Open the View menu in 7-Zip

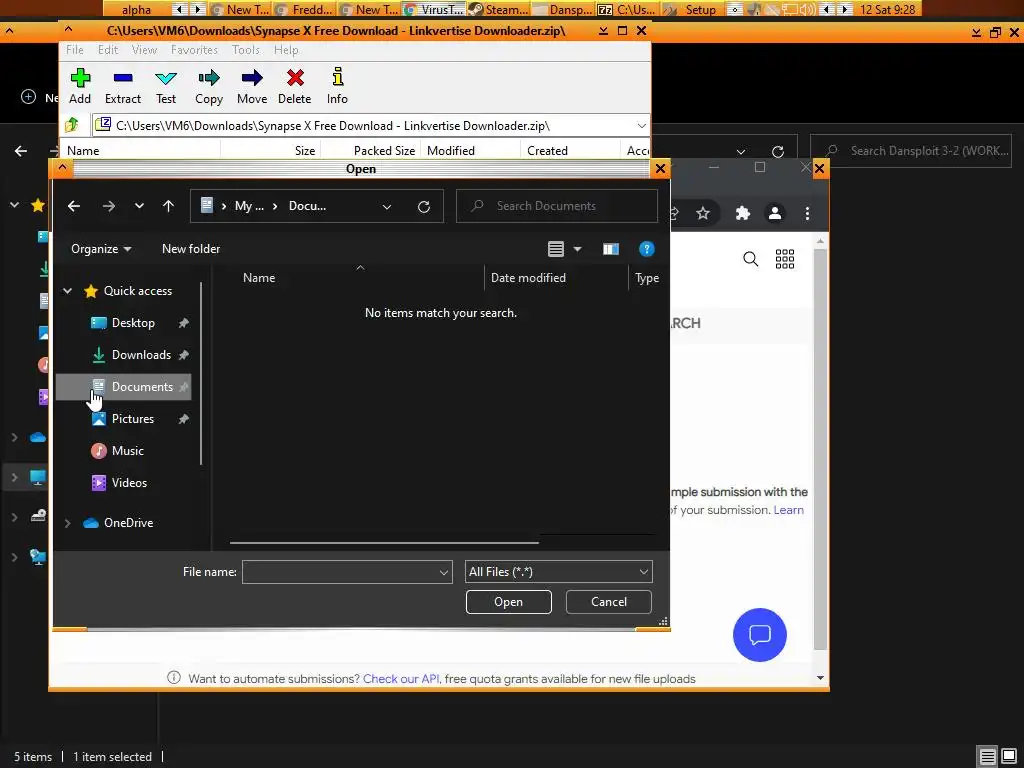144,50
